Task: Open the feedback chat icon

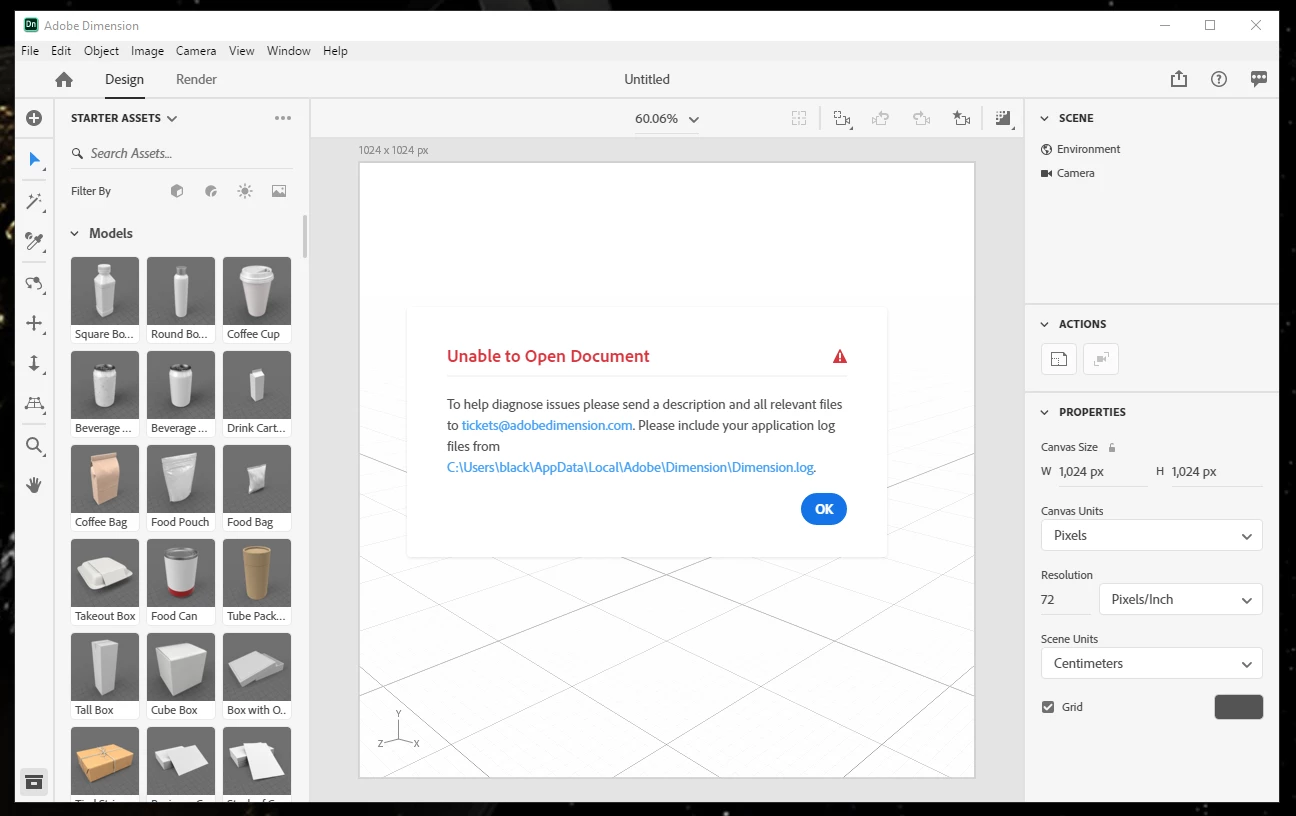Action: [x=1259, y=79]
